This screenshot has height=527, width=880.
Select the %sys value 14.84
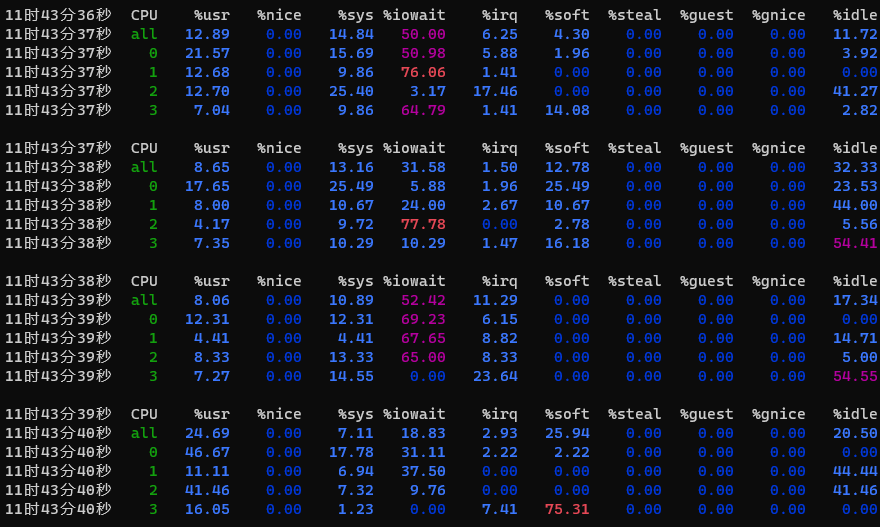coord(351,34)
